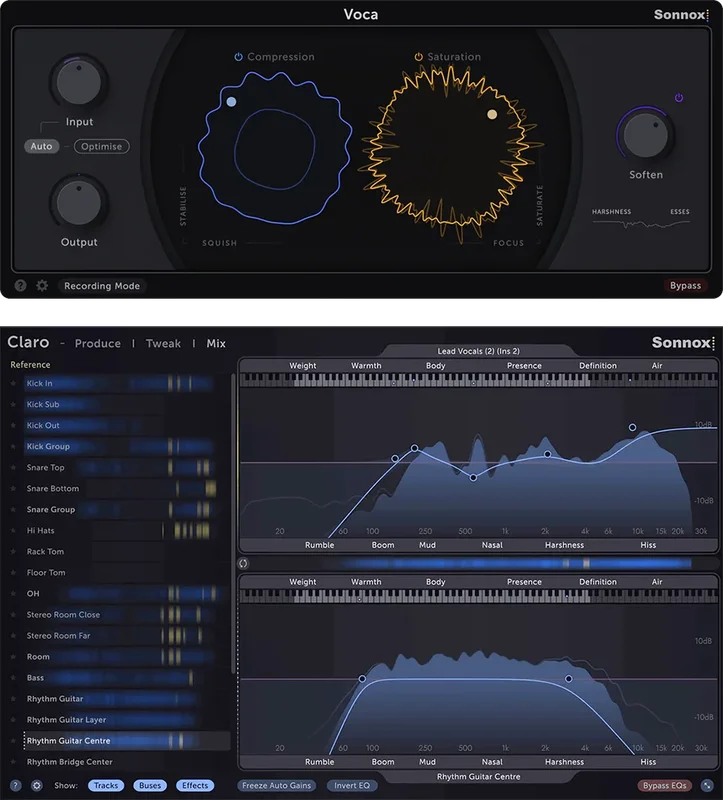723x800 pixels.
Task: Star the Rack Tom track
Action: [x=13, y=552]
